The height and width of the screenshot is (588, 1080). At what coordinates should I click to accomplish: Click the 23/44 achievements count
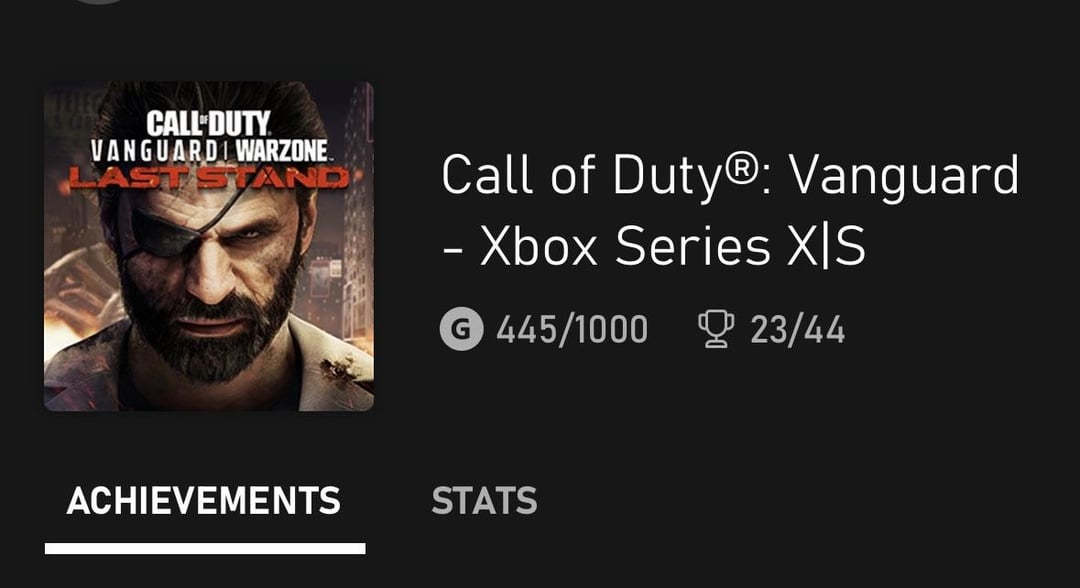coord(797,329)
